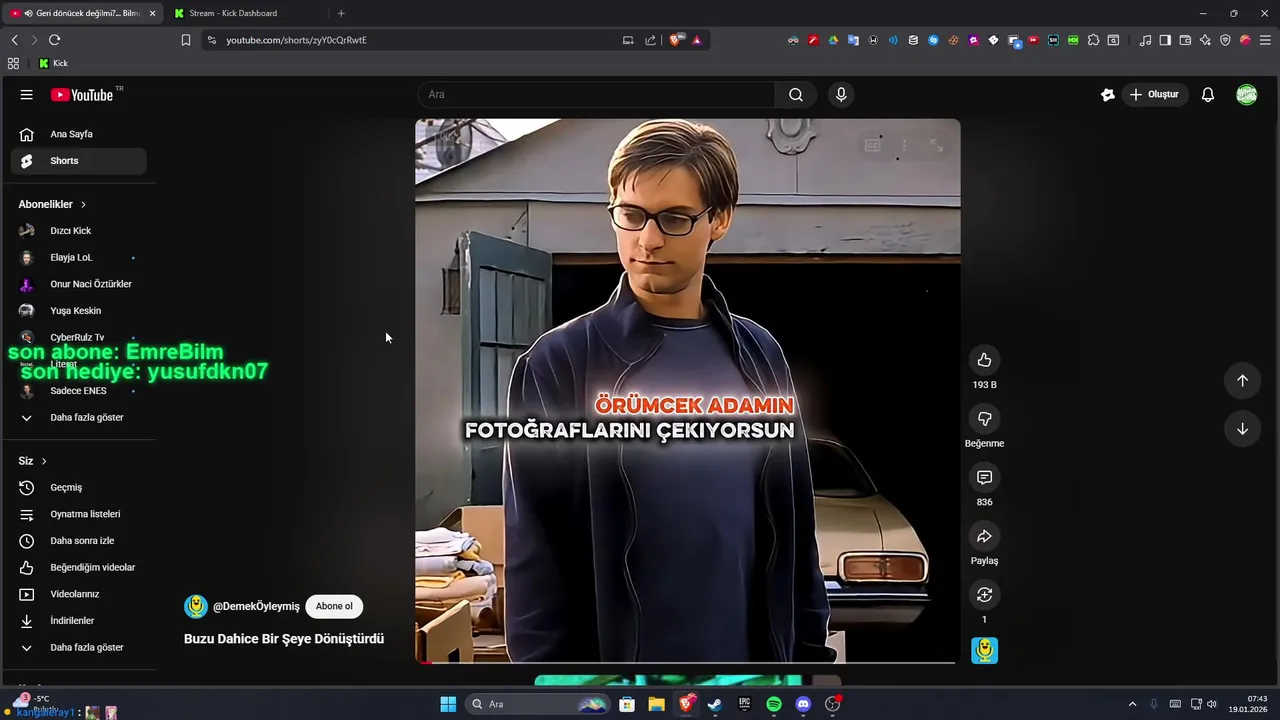Open Daha sonra izle list
Viewport: 1280px width, 720px height.
point(79,541)
